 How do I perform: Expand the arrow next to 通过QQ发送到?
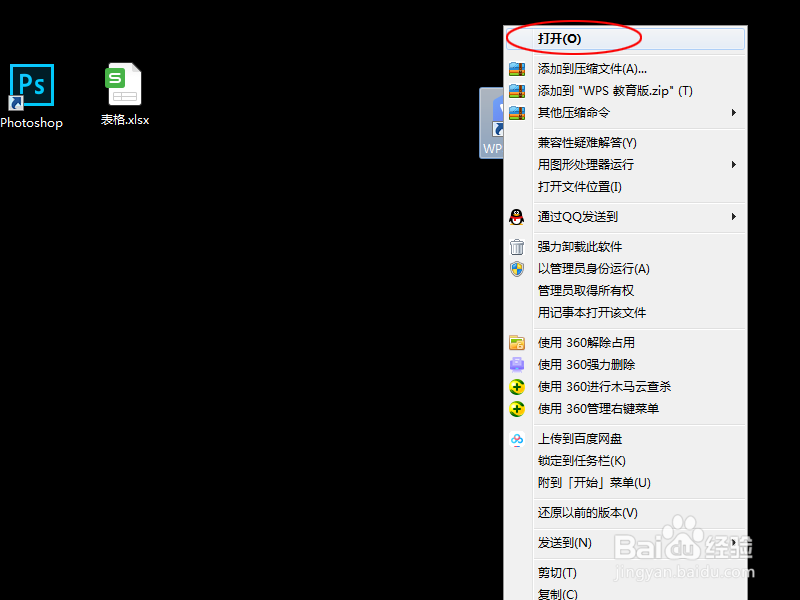point(734,217)
